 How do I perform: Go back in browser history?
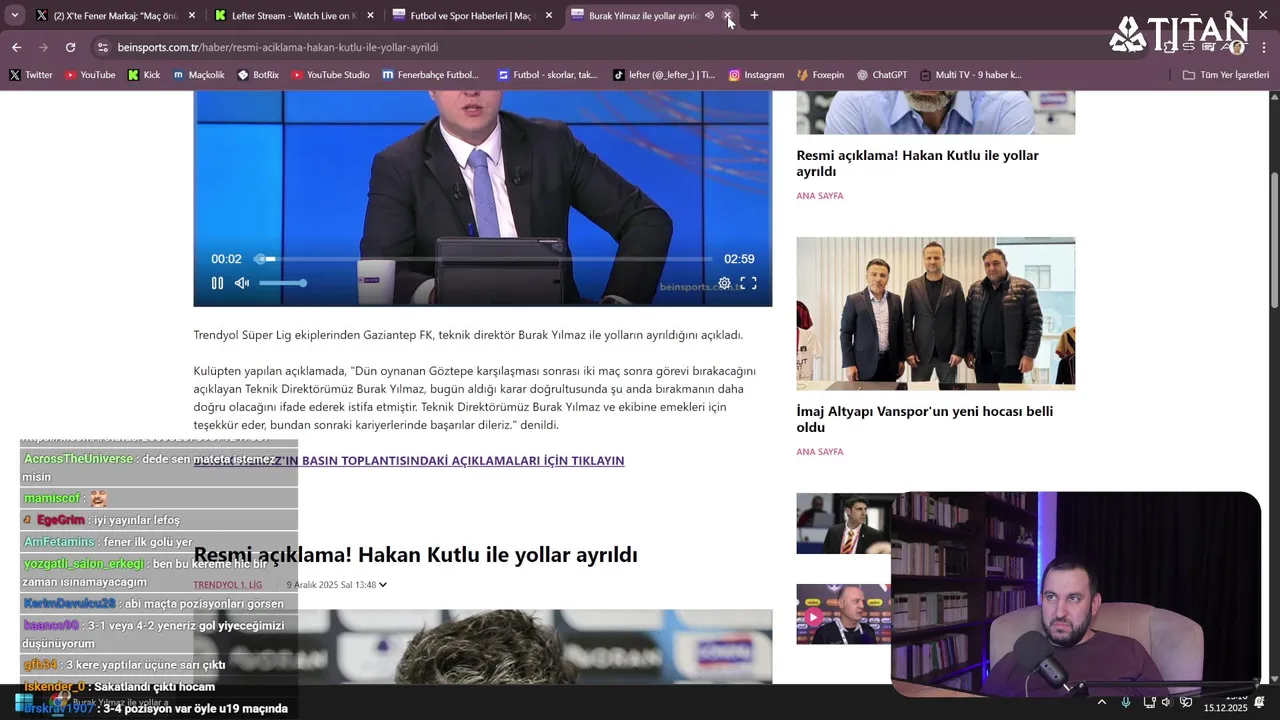16,47
